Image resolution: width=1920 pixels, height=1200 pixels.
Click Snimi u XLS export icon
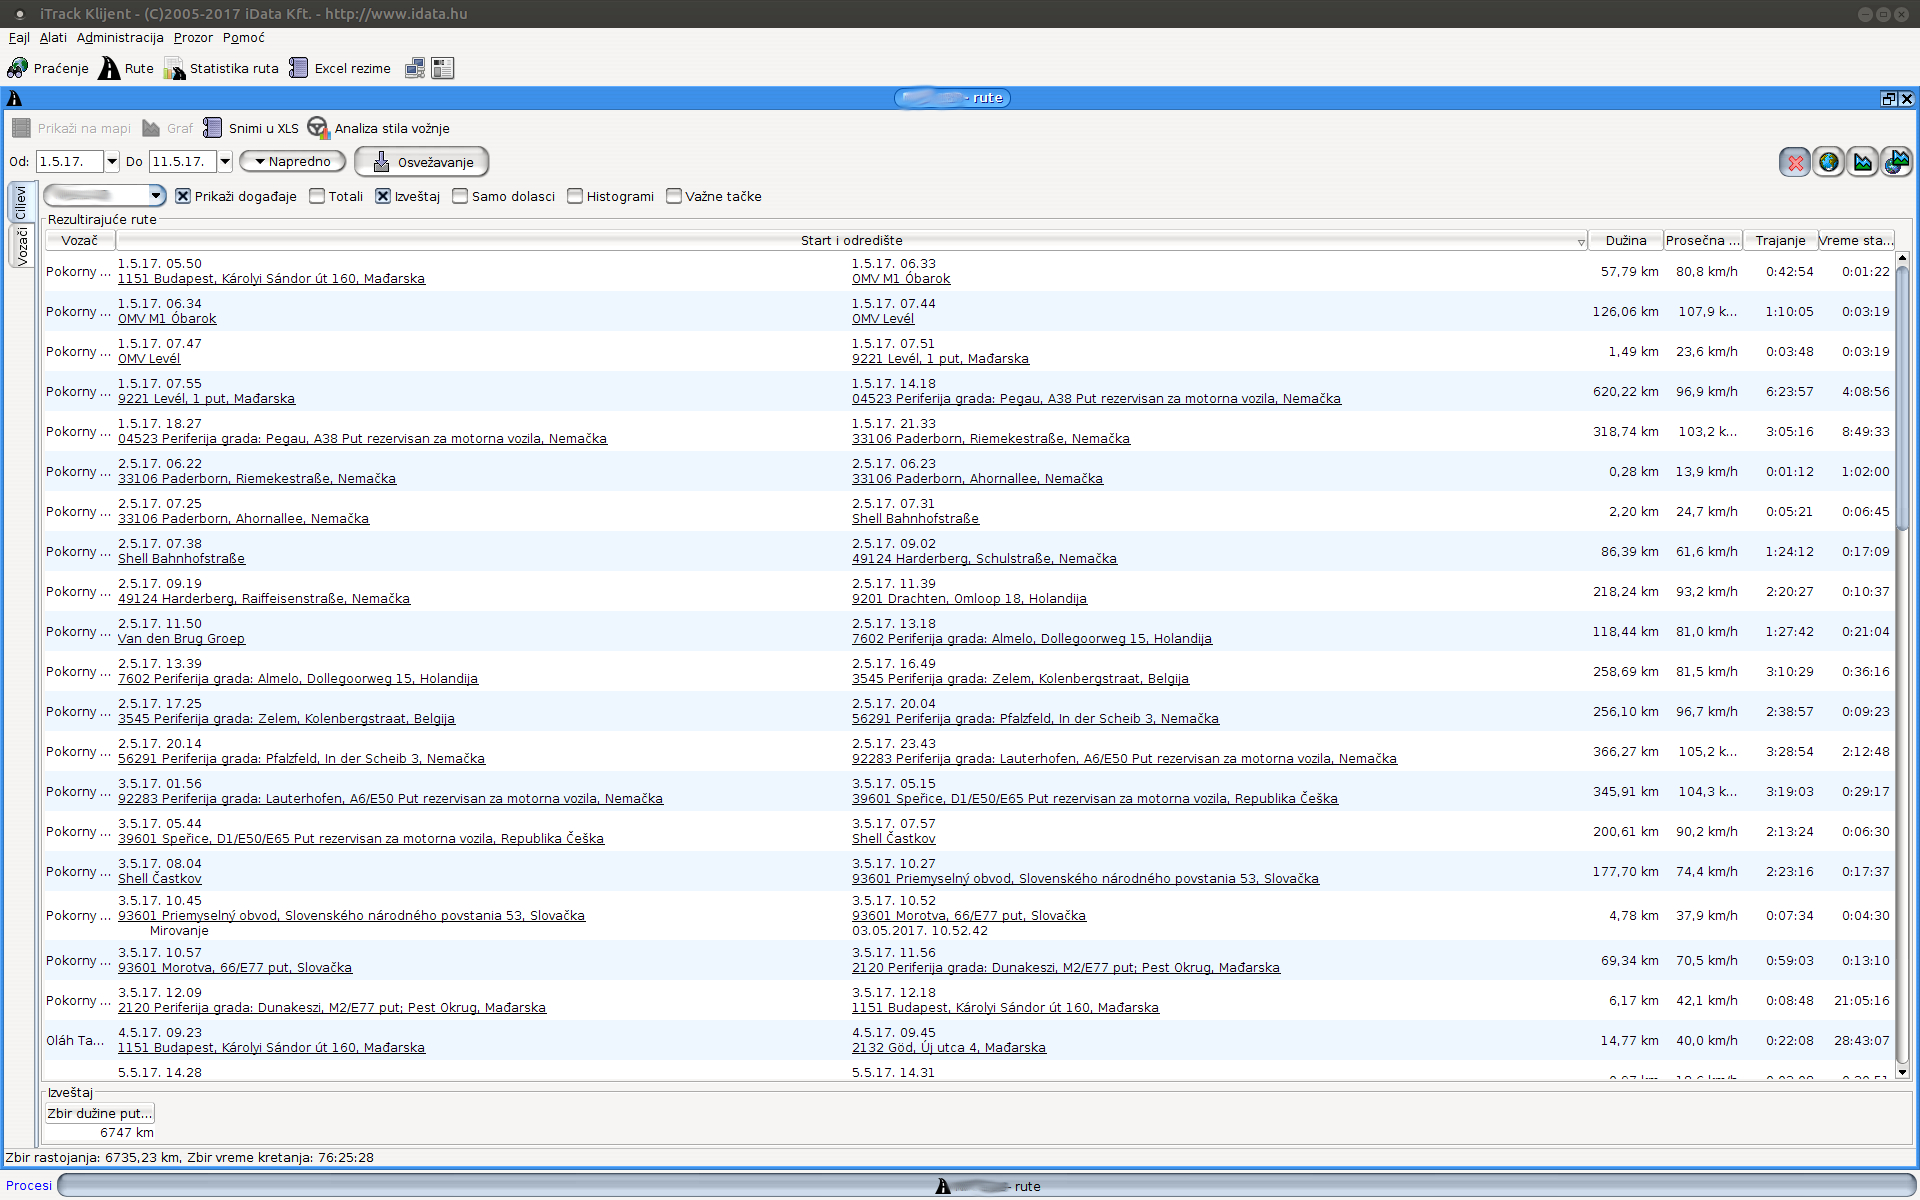click(x=213, y=128)
